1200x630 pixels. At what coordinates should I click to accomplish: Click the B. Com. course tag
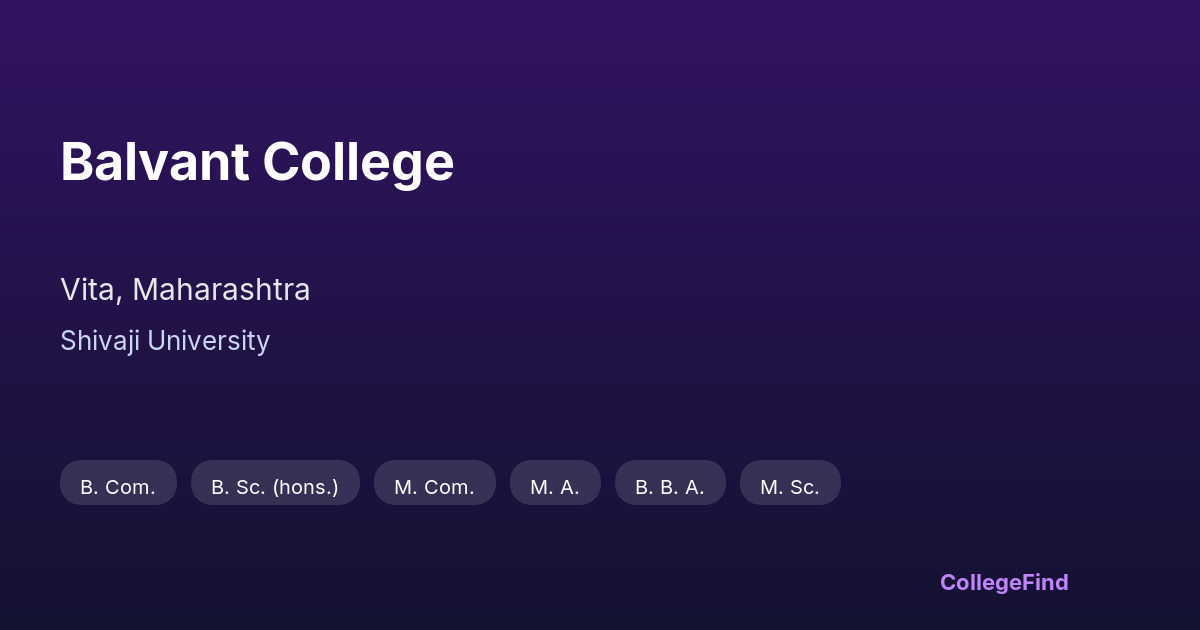[x=118, y=484]
